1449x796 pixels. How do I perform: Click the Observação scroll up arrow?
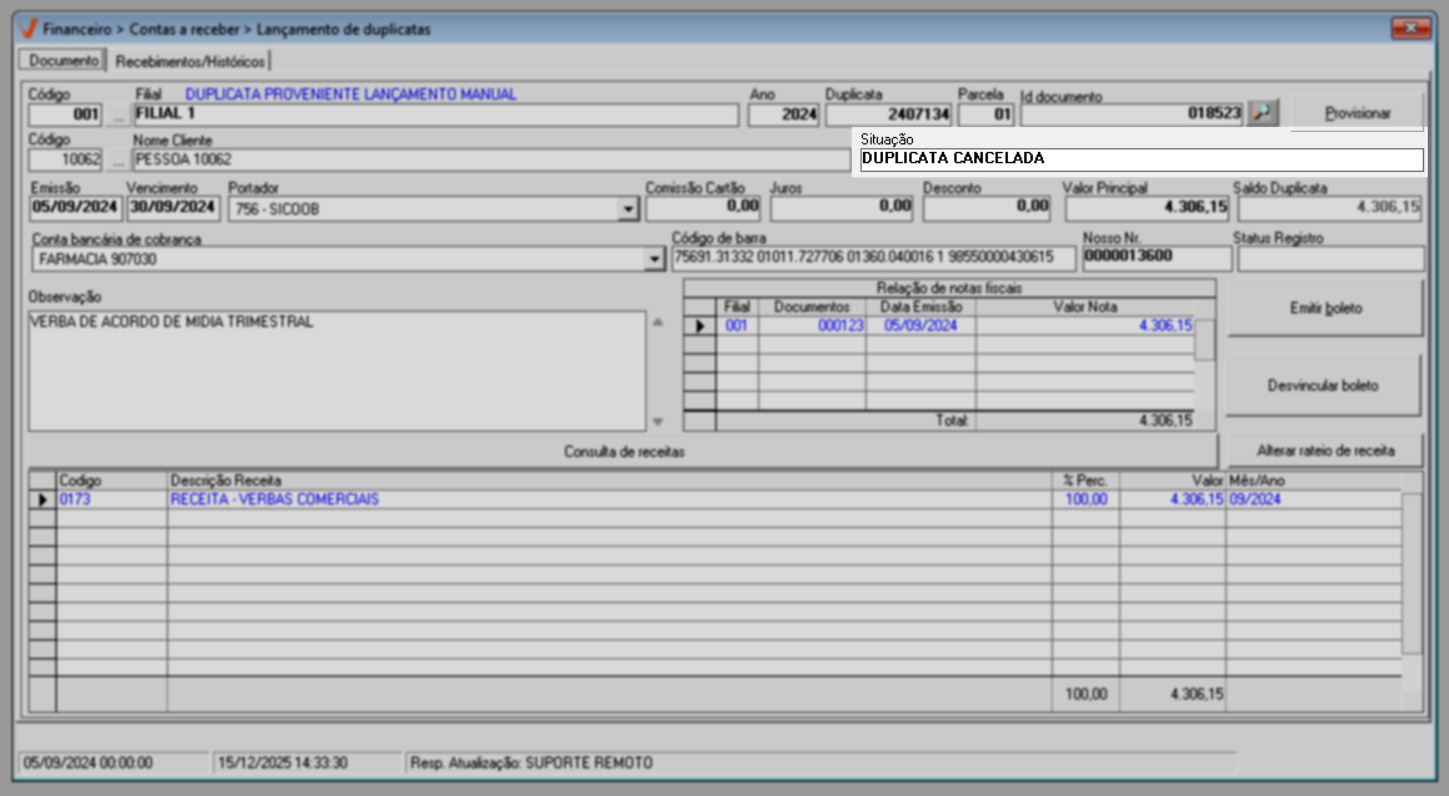(x=657, y=322)
